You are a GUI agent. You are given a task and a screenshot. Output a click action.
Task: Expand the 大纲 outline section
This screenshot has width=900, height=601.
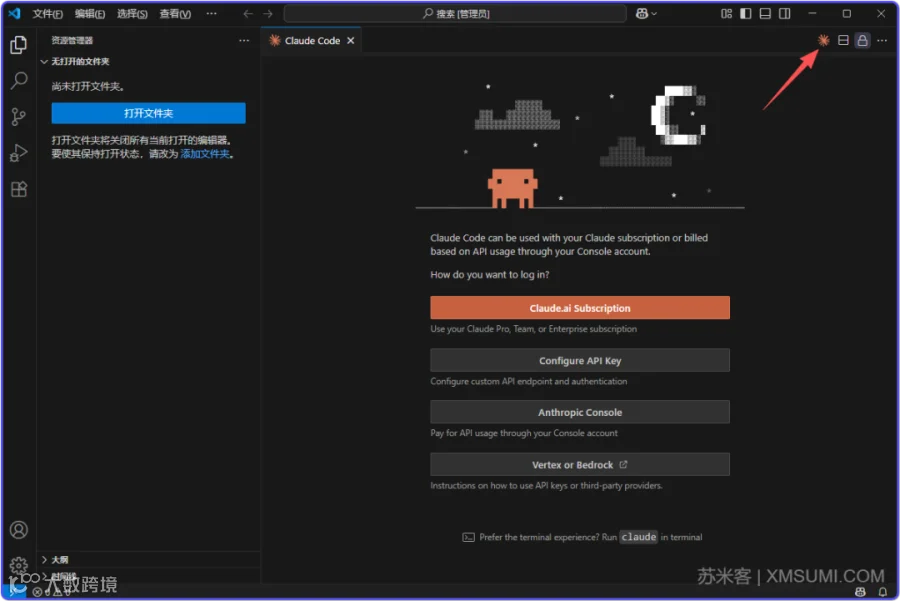tap(59, 560)
